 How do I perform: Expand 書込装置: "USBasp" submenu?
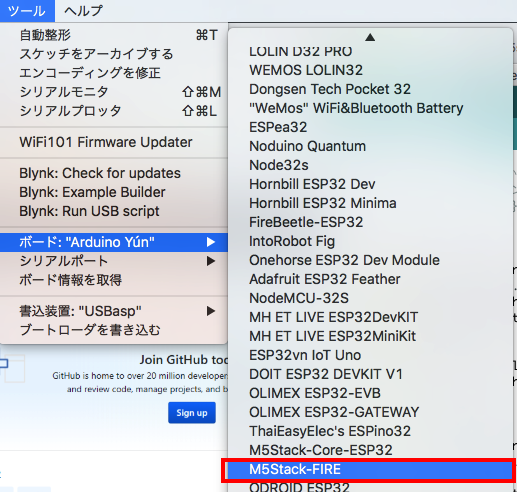point(114,311)
